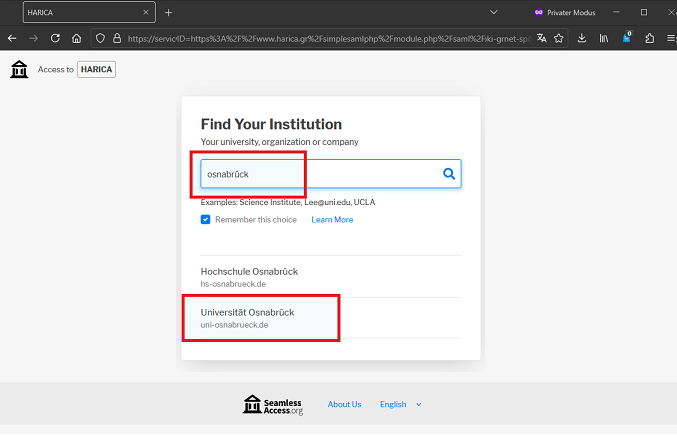Focus the institution search field

[x=331, y=174]
